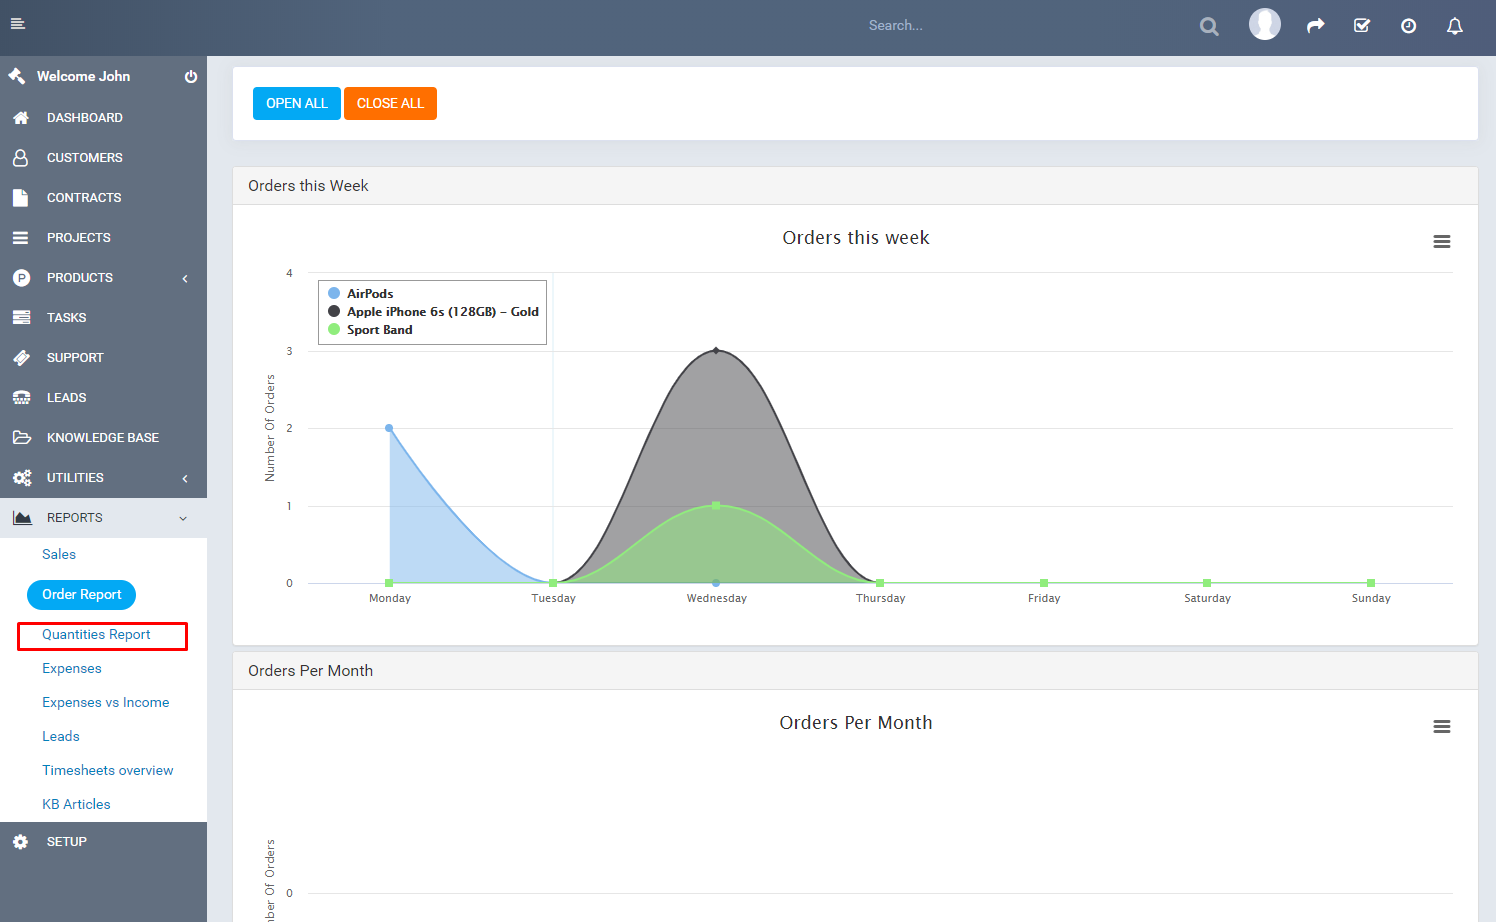Click the Reports area chart icon
This screenshot has height=922, width=1496.
21,518
